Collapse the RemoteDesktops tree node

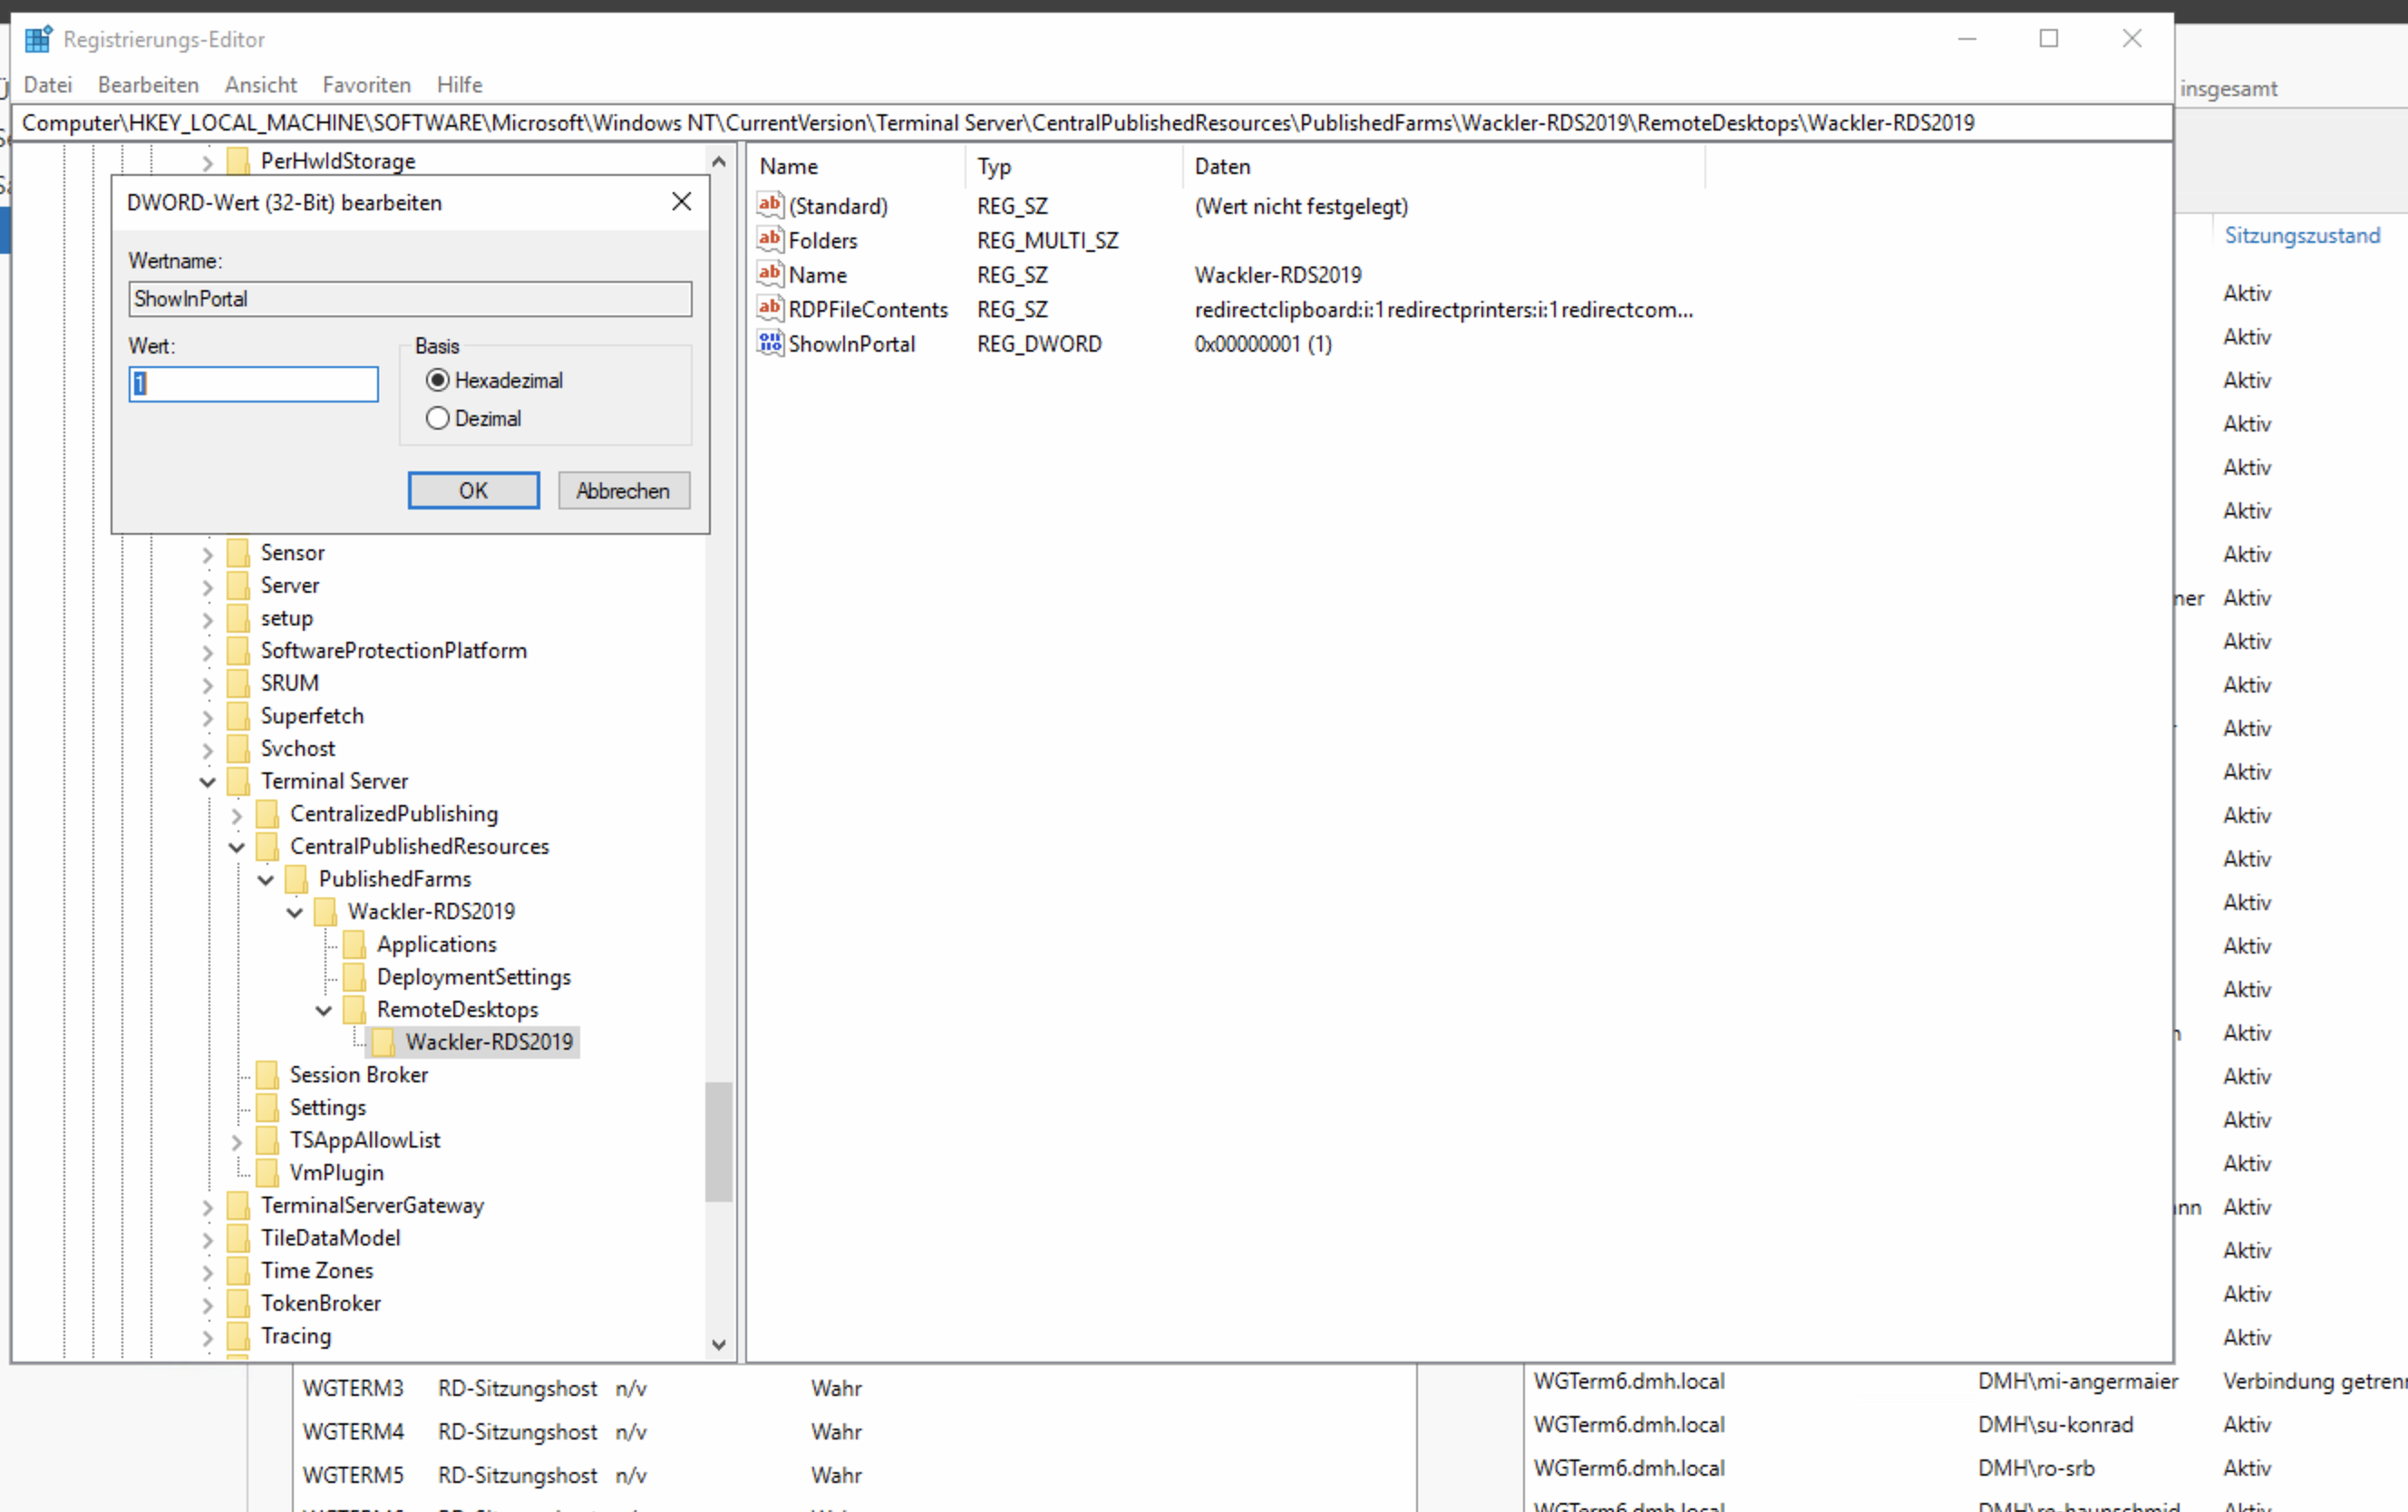(324, 1010)
